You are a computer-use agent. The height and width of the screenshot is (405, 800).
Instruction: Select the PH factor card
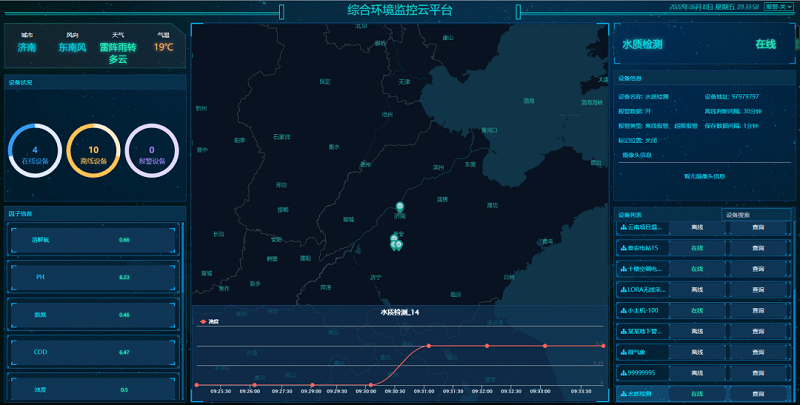[95, 277]
